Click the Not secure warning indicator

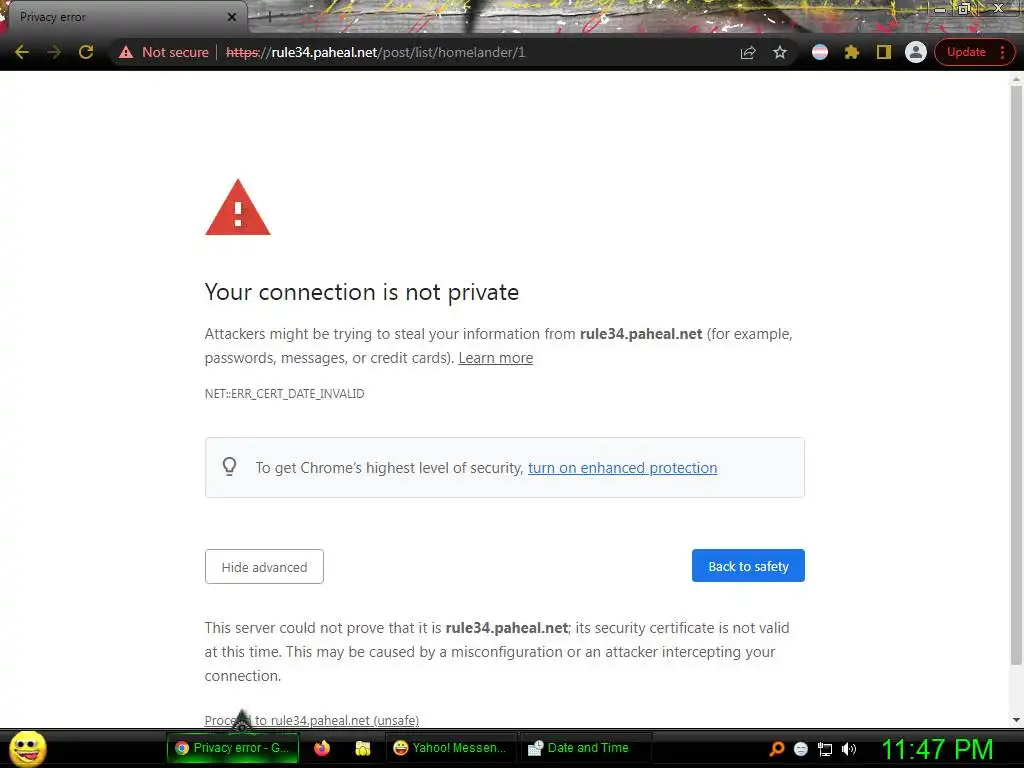click(164, 52)
